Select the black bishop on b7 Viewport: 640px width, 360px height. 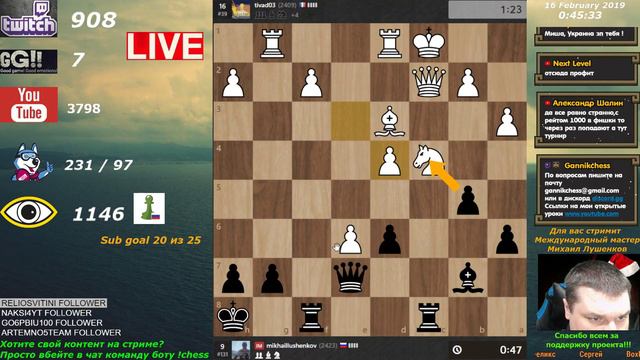(x=468, y=278)
